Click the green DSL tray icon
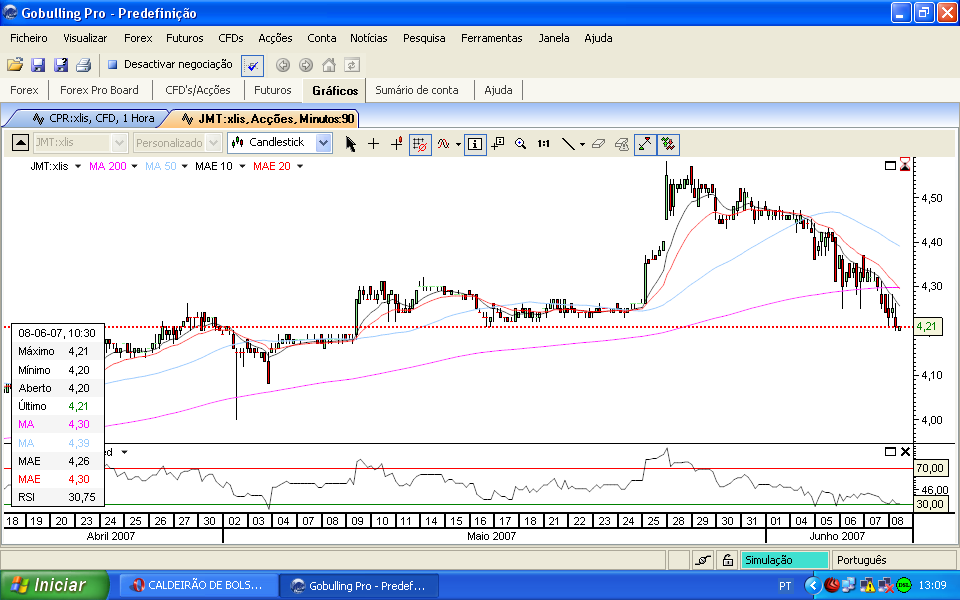 coord(904,585)
